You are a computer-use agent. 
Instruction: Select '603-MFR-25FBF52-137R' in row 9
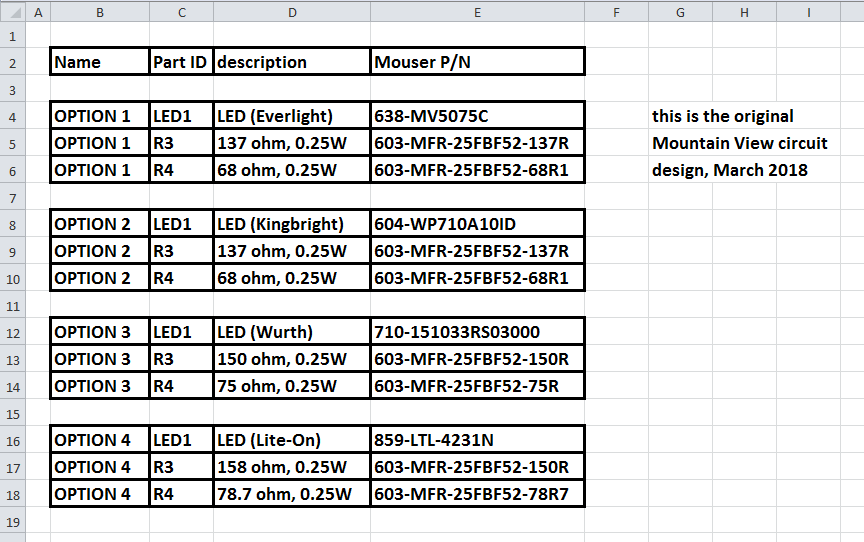point(477,251)
